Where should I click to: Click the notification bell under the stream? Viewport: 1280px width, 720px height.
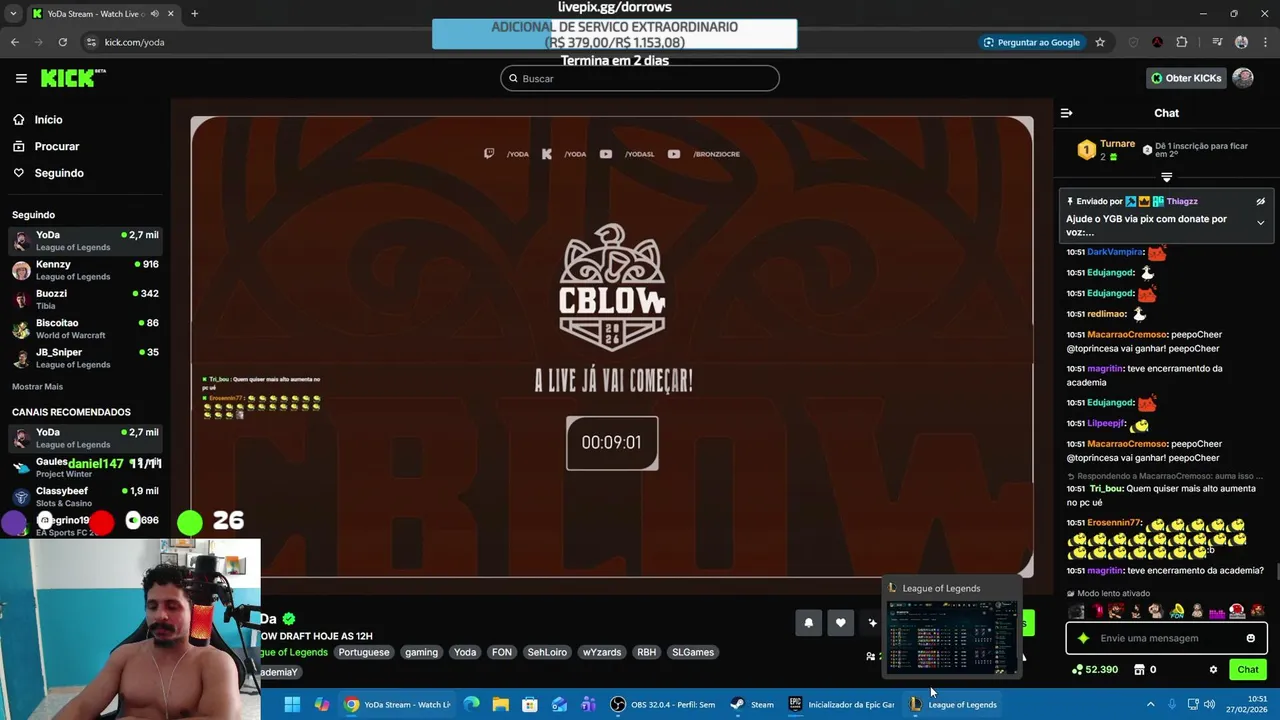[x=809, y=623]
